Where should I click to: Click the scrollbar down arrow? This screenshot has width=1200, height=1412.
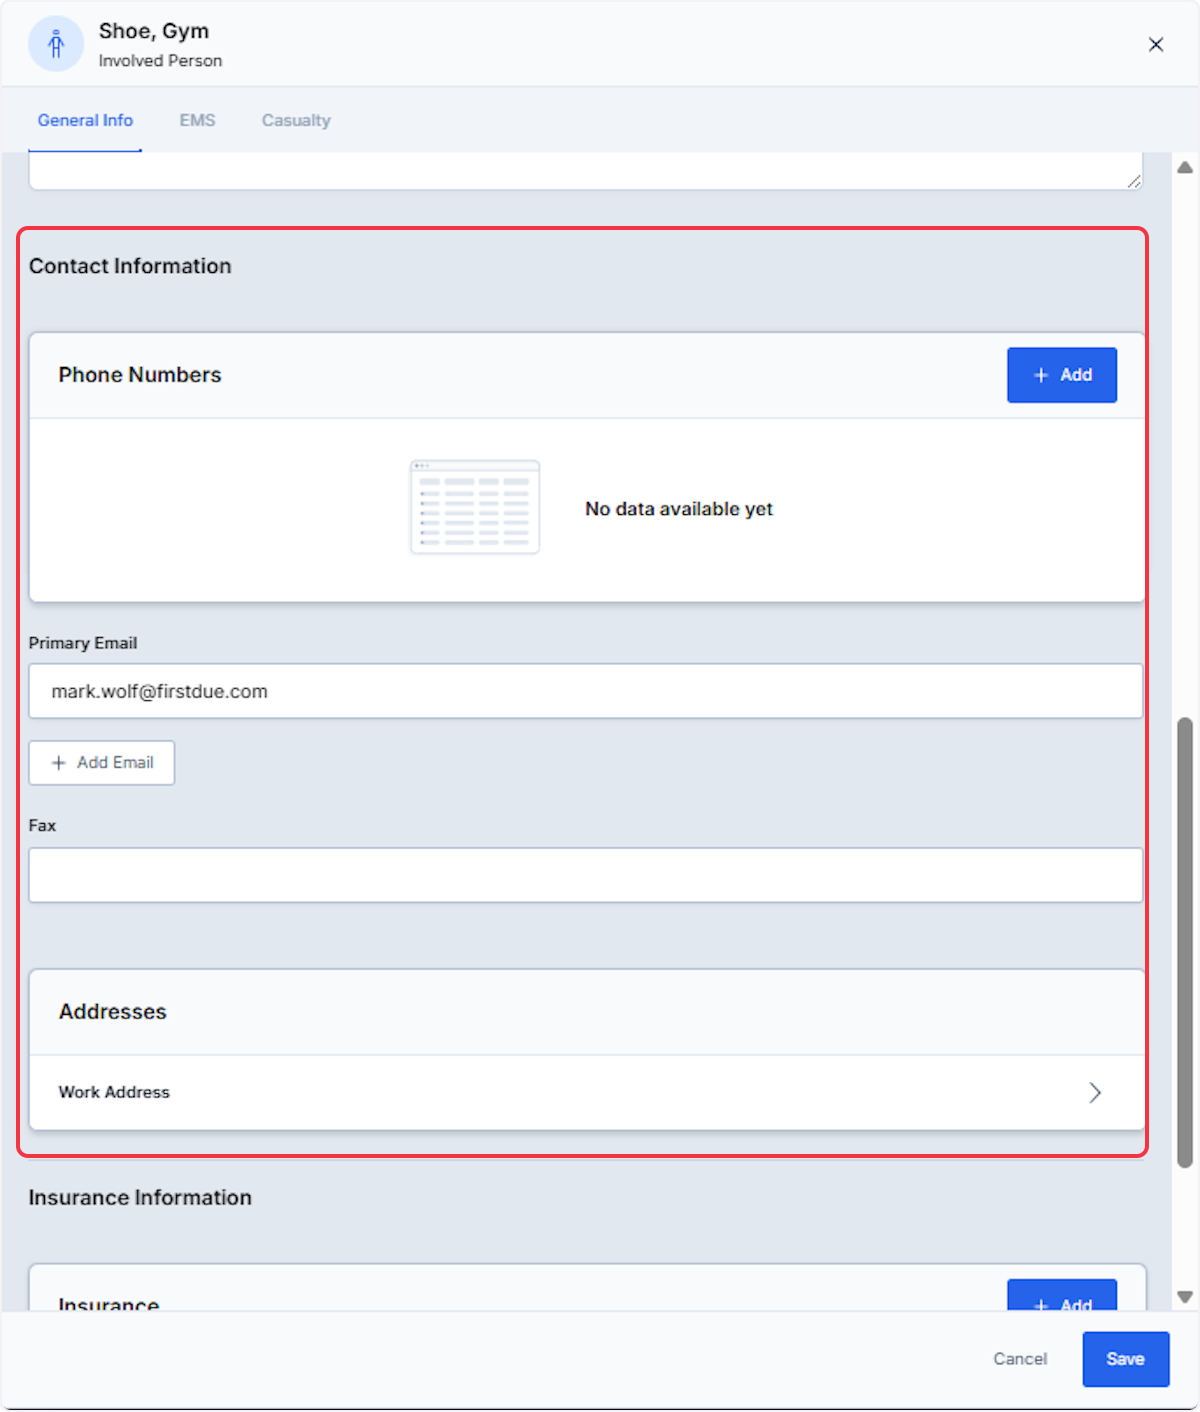[1185, 1297]
